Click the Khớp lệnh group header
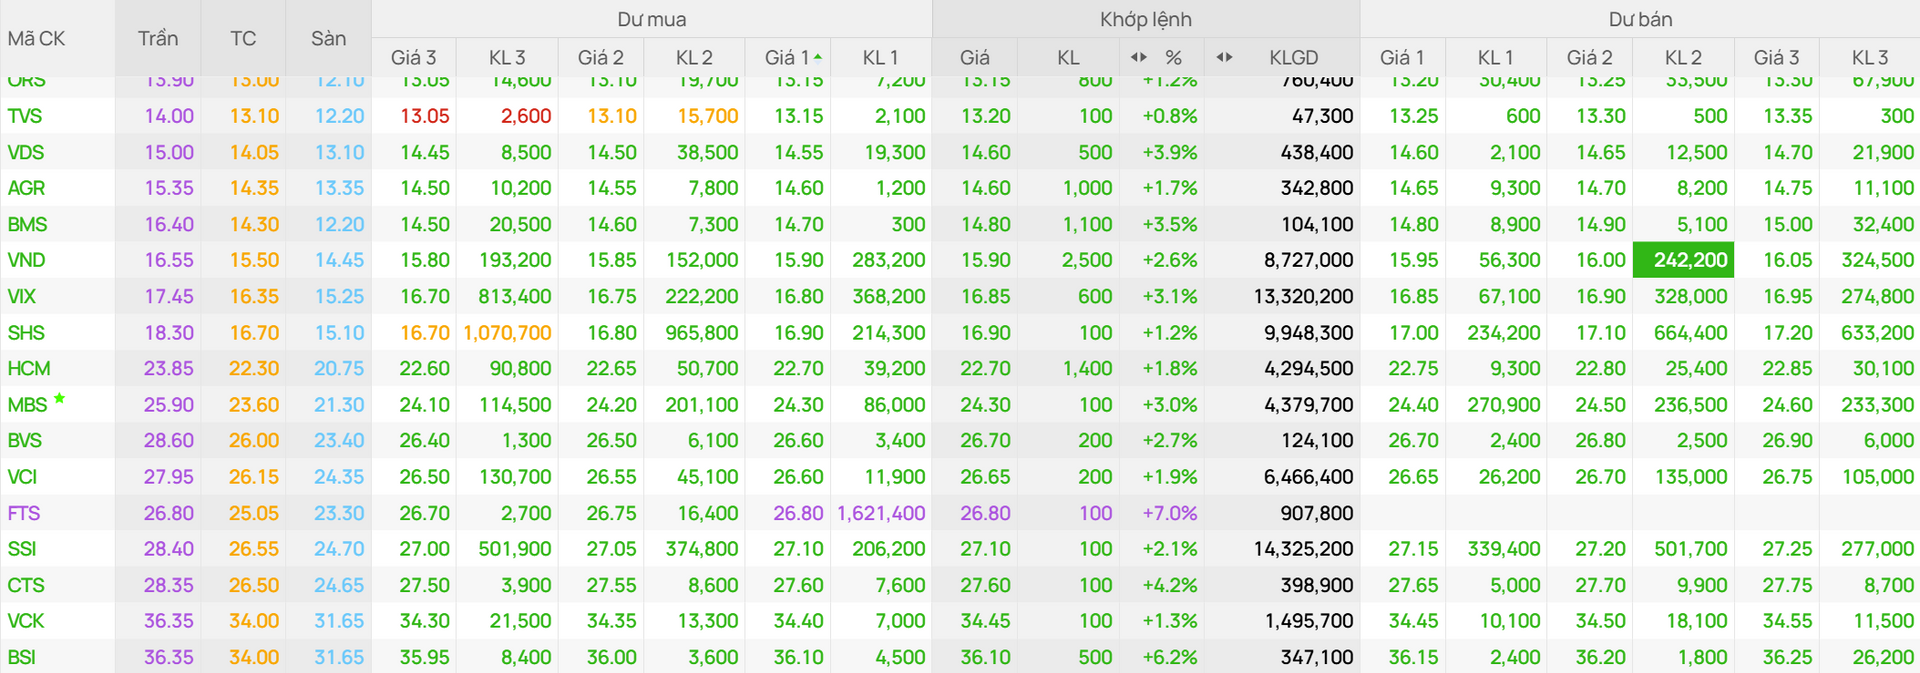The height and width of the screenshot is (673, 1920). pyautogui.click(x=1146, y=19)
